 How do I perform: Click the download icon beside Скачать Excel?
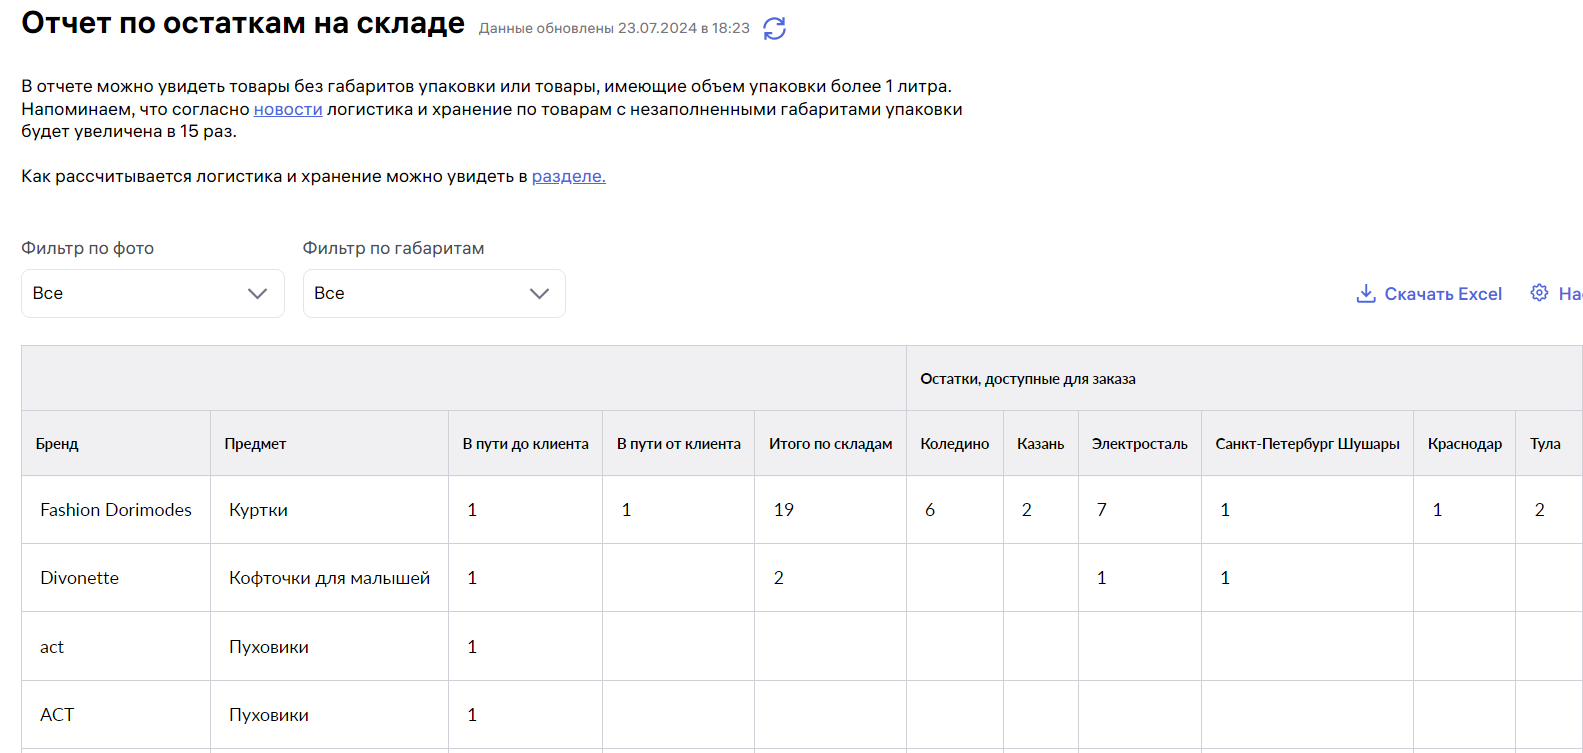tap(1365, 294)
